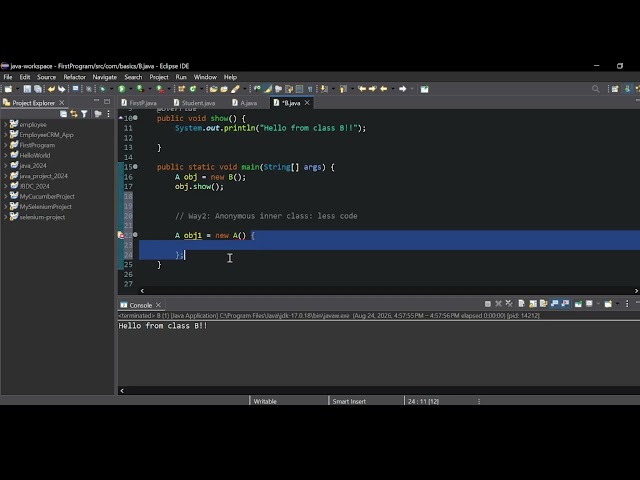Screen dimensions: 640x480
Task: Open the Window menu
Action: tap(205, 77)
